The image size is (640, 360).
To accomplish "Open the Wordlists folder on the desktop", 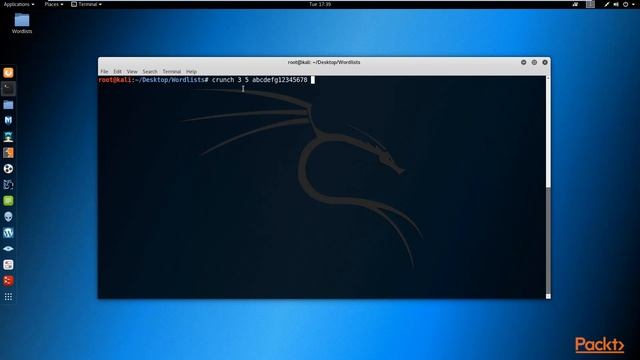I will click(22, 23).
